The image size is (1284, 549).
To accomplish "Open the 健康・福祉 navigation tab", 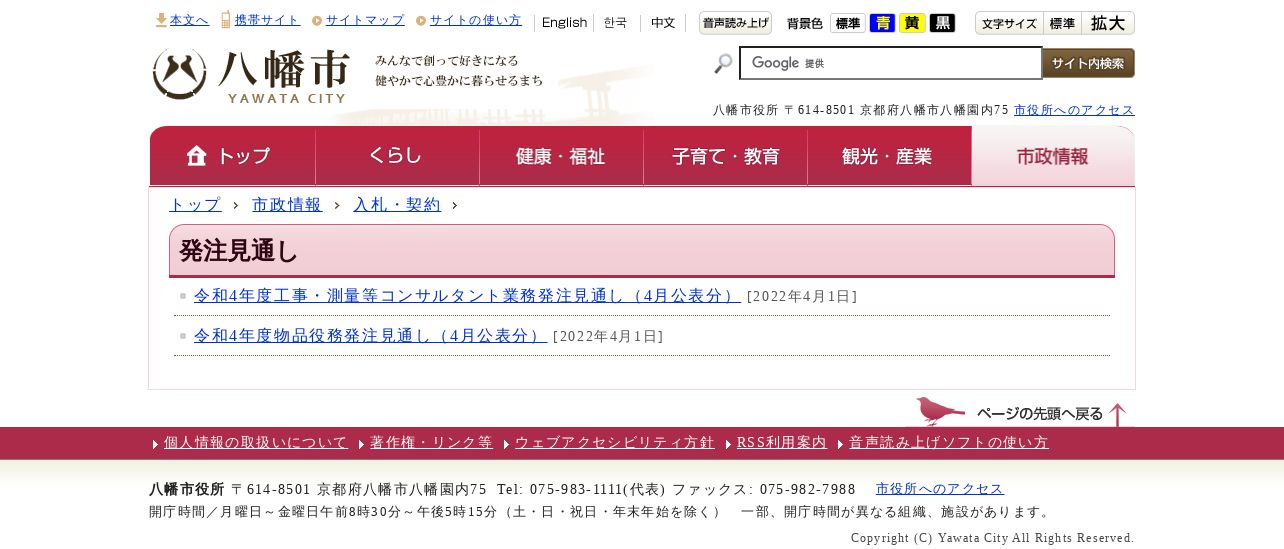I will click(561, 156).
